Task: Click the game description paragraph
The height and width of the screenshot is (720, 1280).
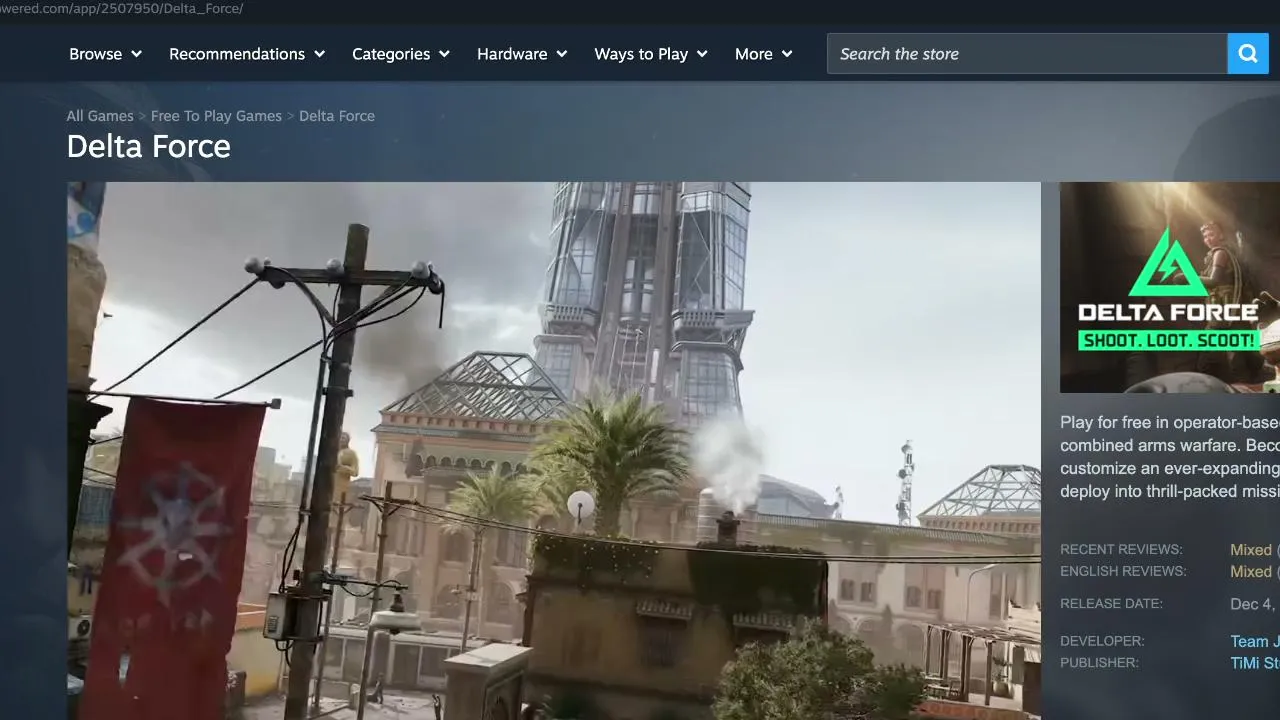Action: click(x=1170, y=457)
